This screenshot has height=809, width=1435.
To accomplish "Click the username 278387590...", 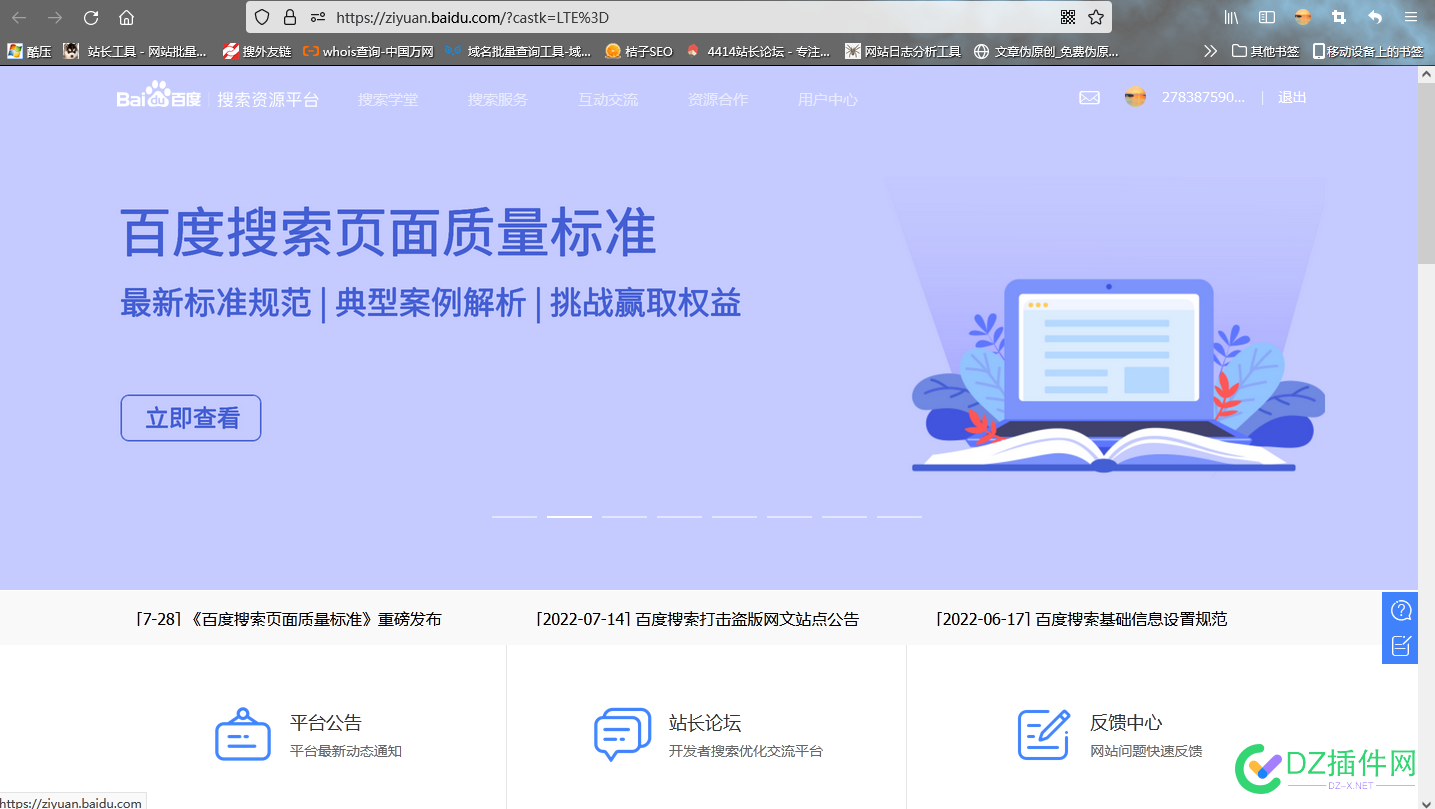I will [1204, 97].
